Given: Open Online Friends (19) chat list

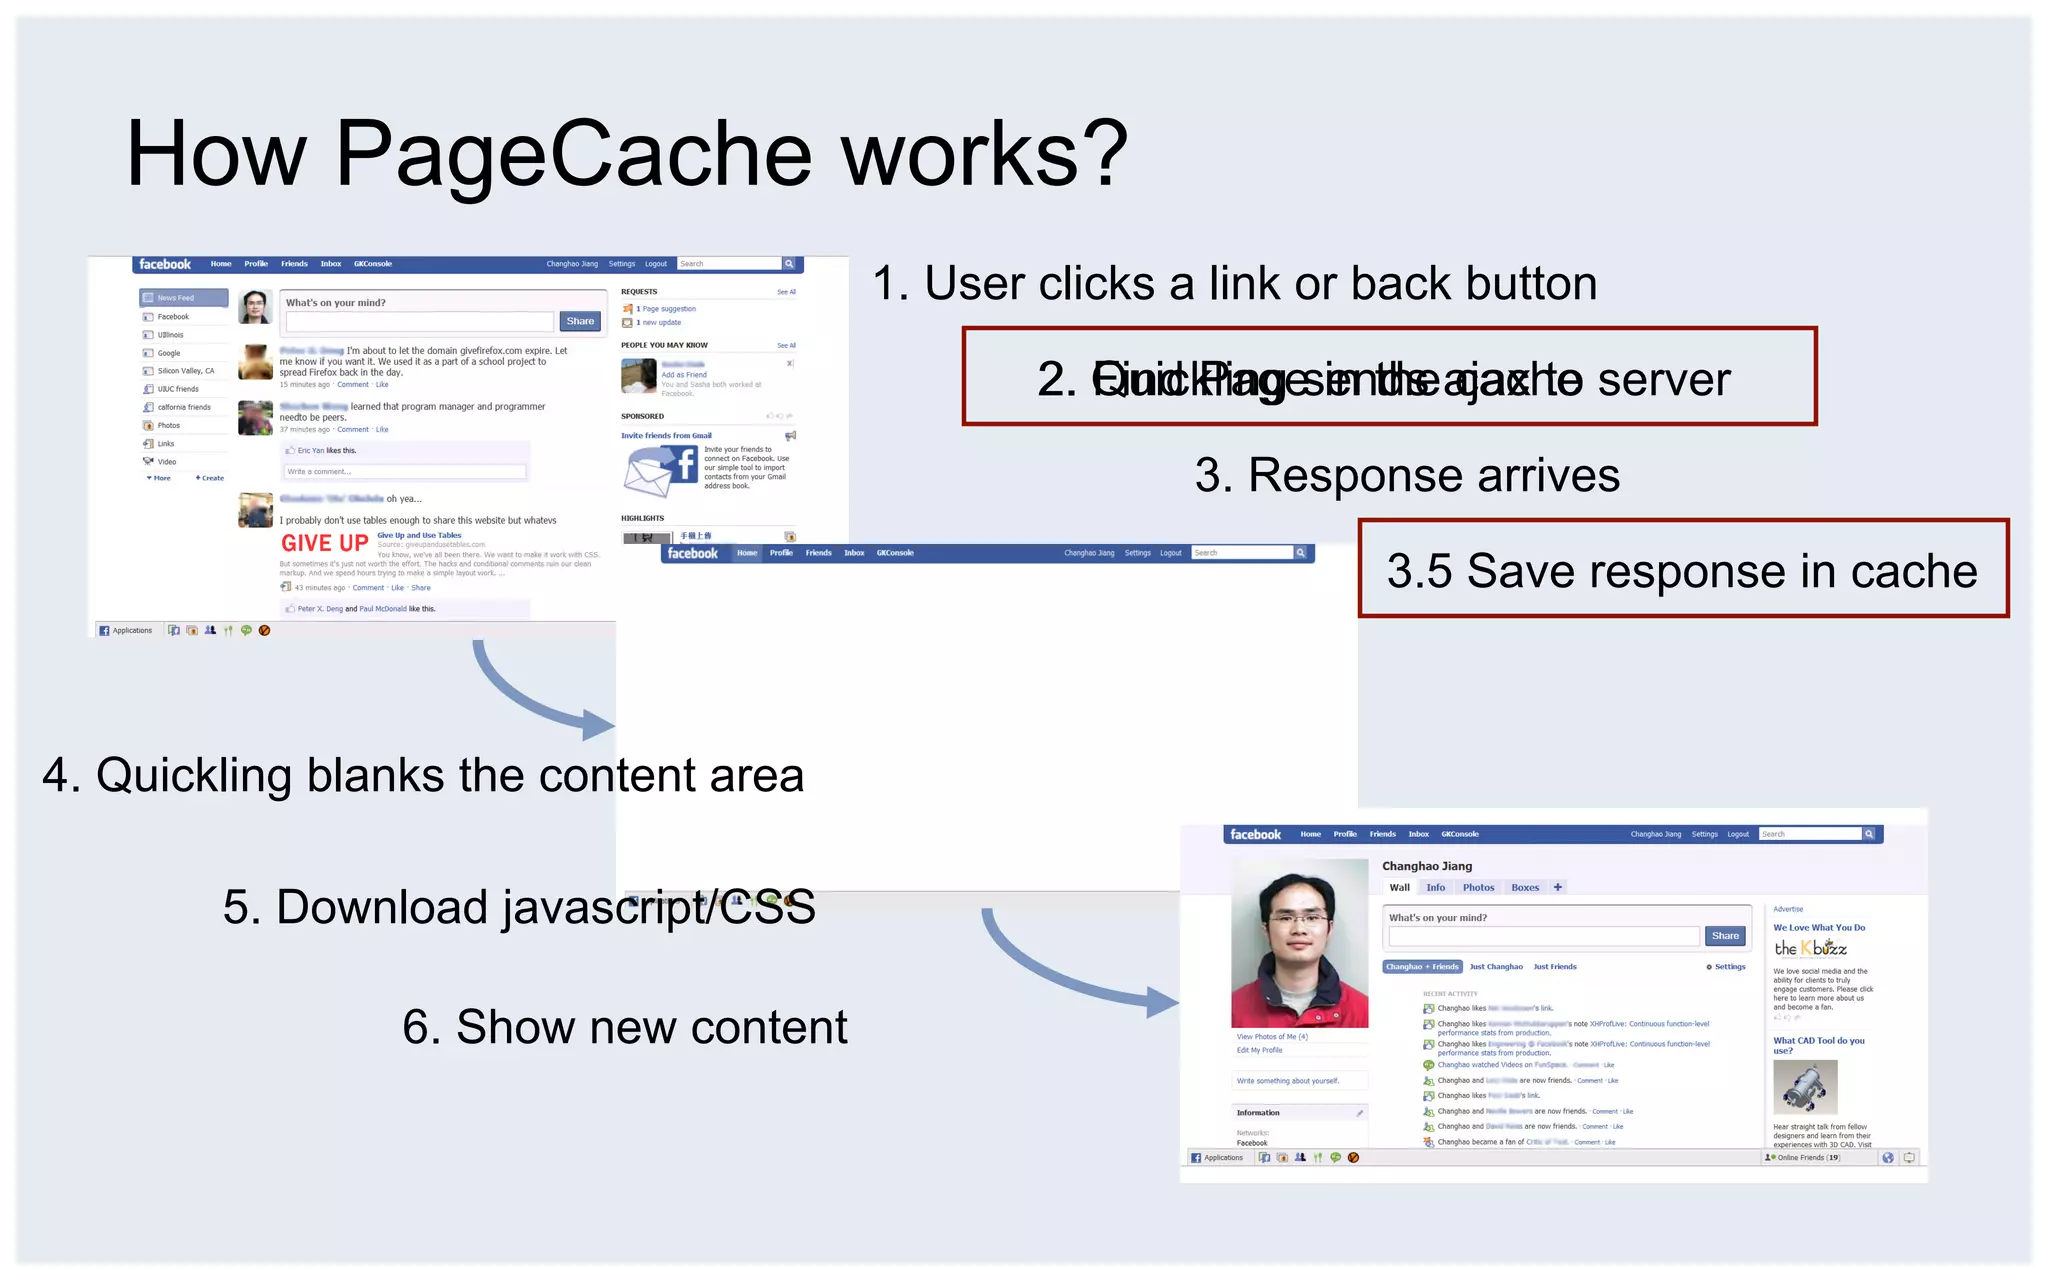Looking at the screenshot, I should [x=1803, y=1158].
